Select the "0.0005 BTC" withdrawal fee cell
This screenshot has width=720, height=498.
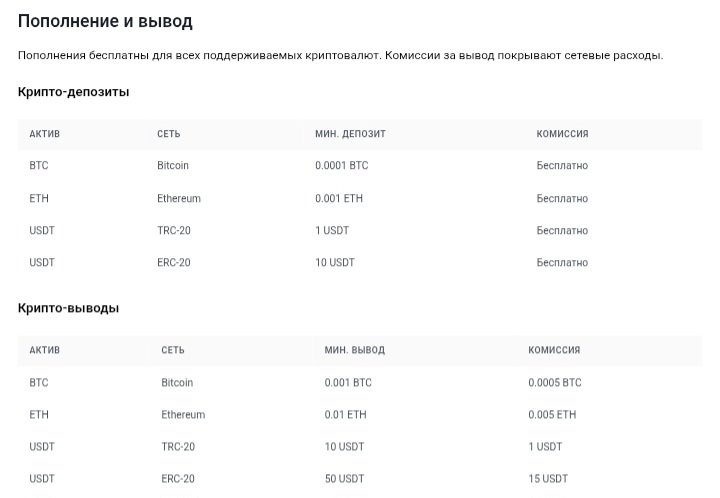[x=554, y=383]
